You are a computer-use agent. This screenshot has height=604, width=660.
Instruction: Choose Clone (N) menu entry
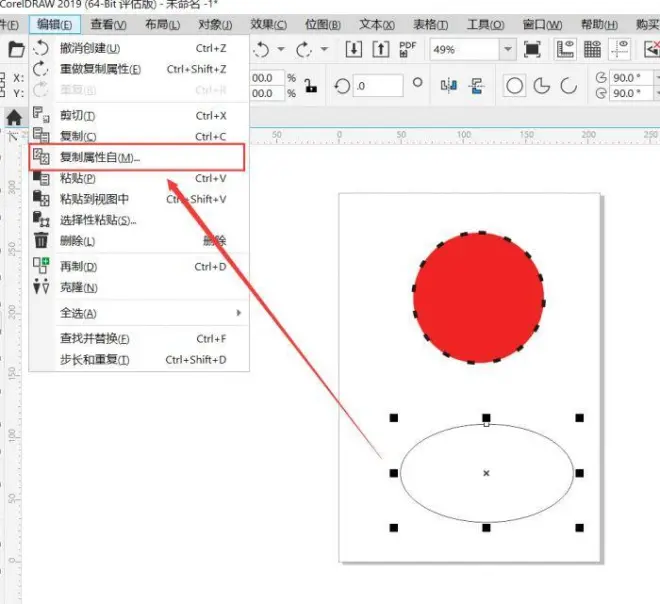139,287
